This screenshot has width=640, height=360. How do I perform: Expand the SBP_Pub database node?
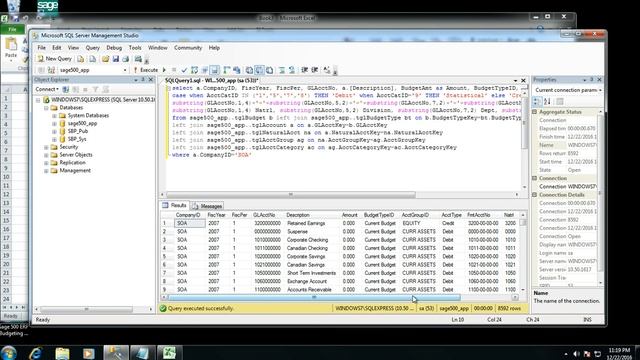[x=54, y=131]
